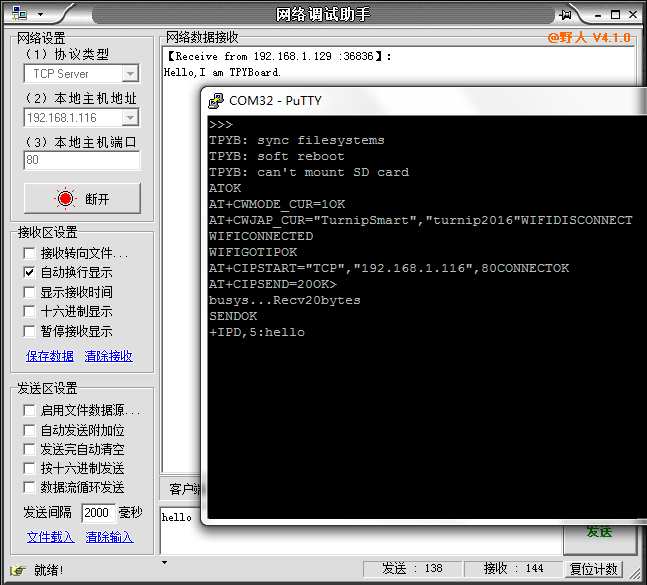
Task: Open the TCP Server protocol type dropdown
Action: click(x=130, y=74)
